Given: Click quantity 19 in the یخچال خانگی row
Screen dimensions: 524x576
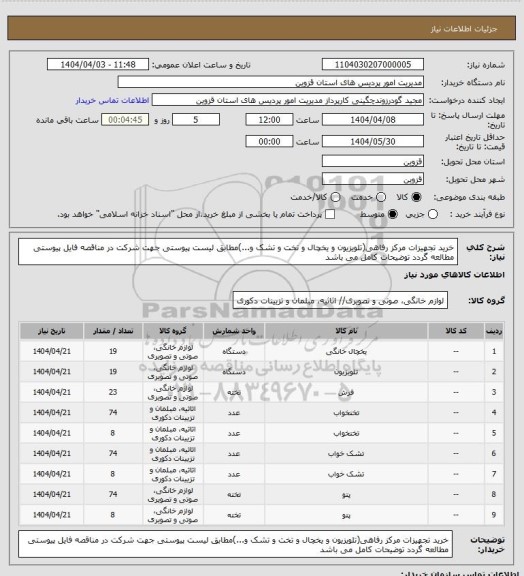Looking at the screenshot, I should [x=113, y=352].
